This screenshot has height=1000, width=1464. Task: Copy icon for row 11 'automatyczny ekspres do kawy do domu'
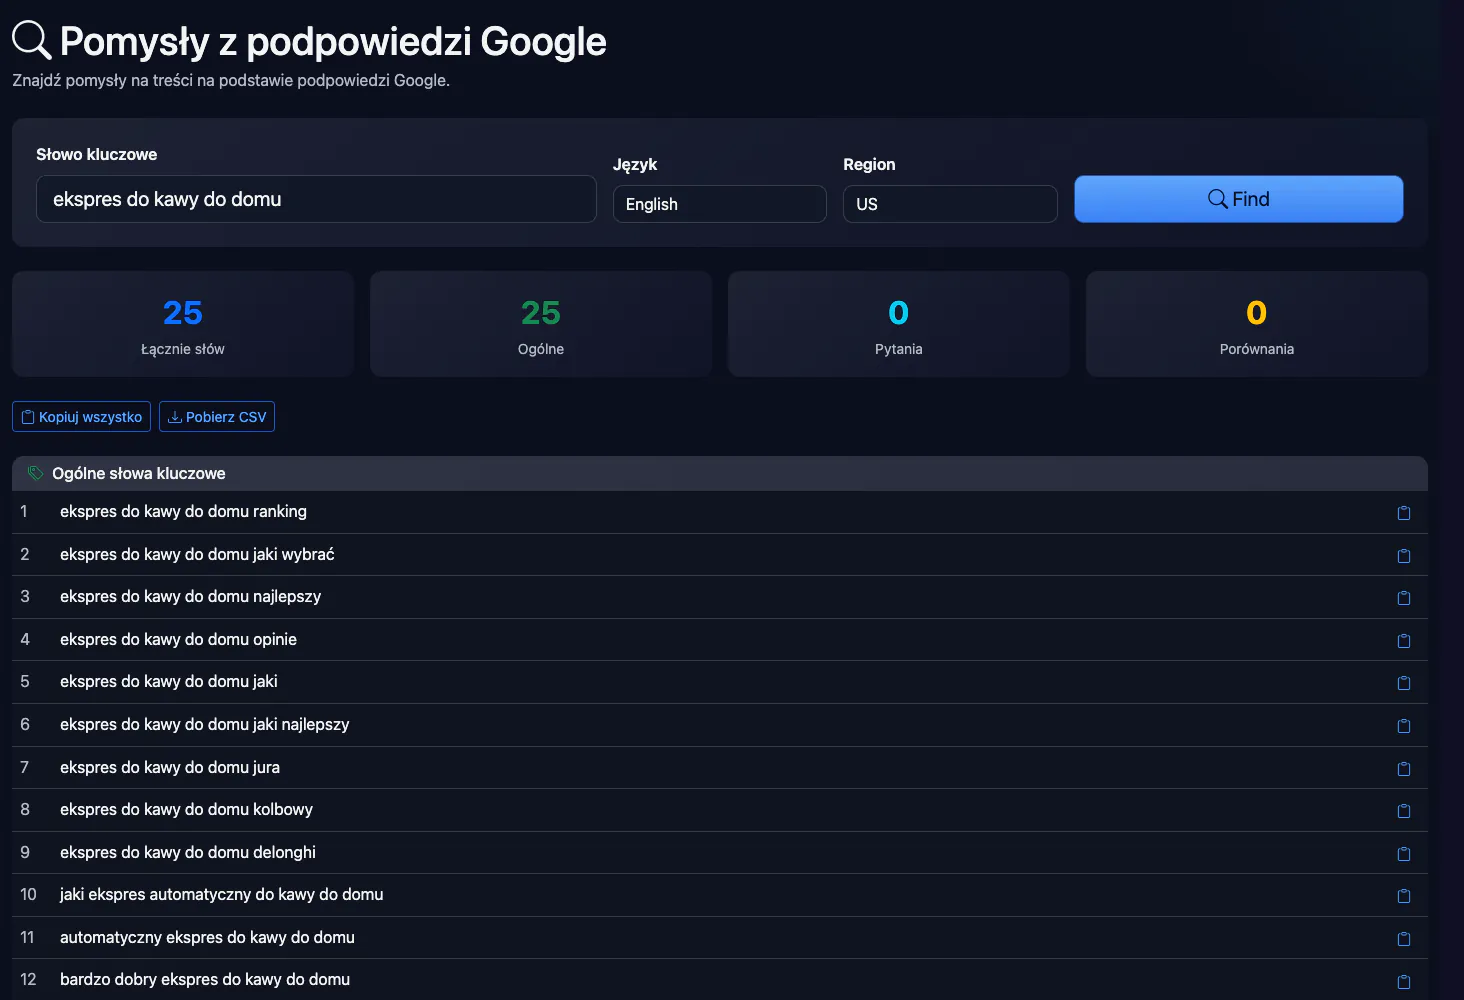click(x=1404, y=939)
